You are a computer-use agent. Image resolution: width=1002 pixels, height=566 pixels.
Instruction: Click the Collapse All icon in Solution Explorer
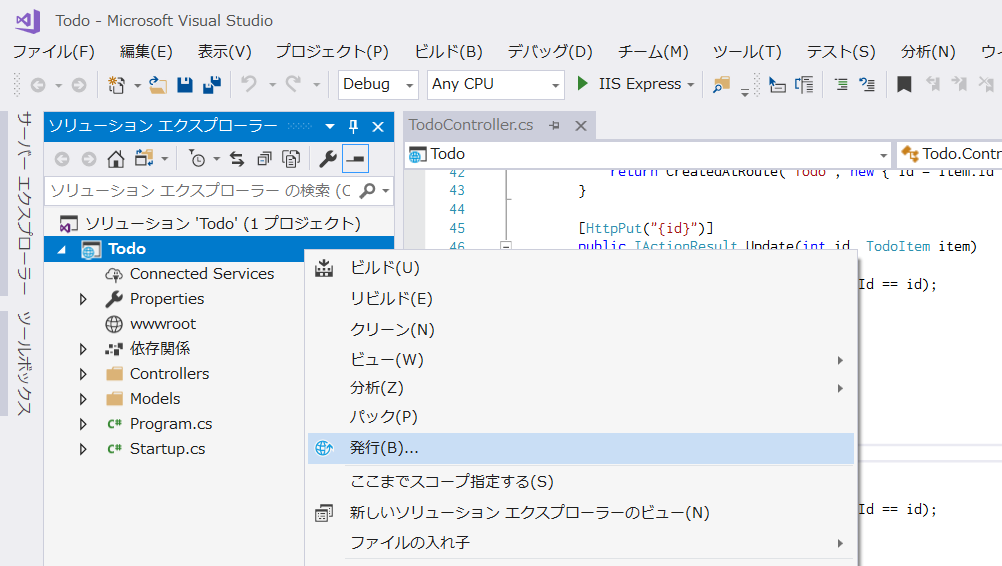264,158
